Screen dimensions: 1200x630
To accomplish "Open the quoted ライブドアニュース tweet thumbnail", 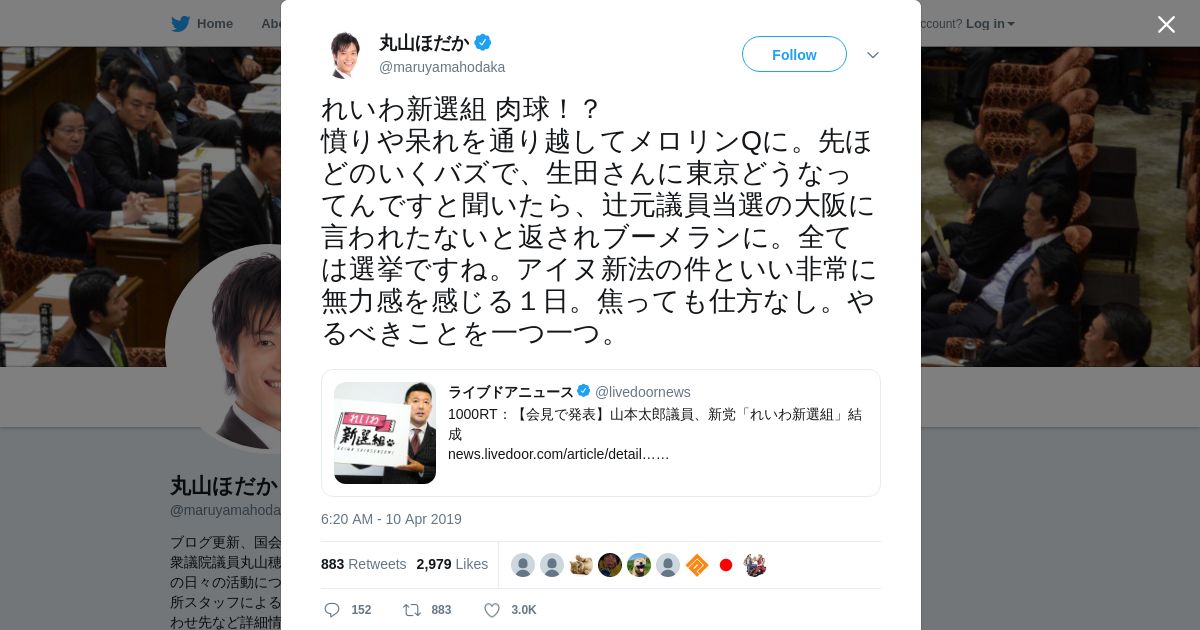I will [385, 433].
